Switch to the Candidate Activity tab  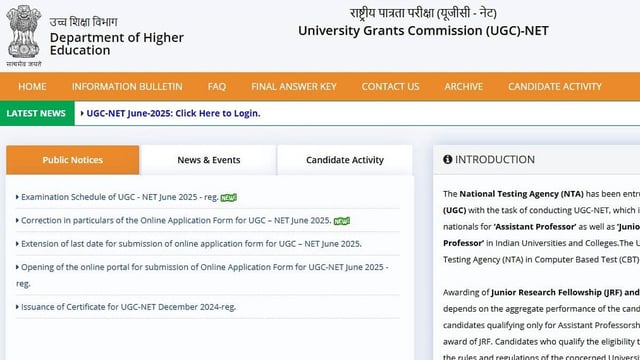pos(345,160)
